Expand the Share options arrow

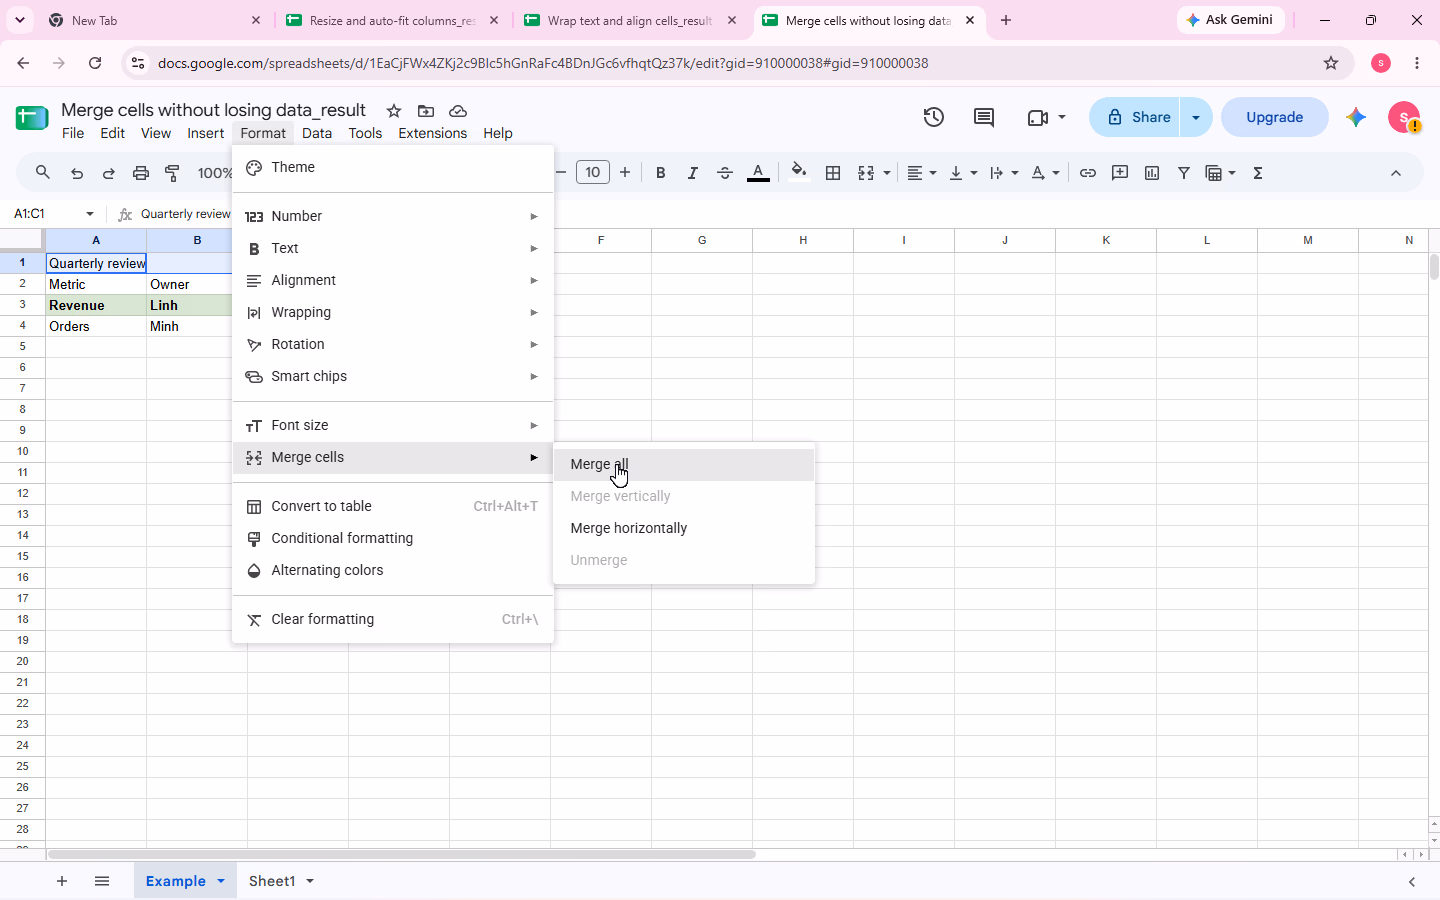(1196, 117)
